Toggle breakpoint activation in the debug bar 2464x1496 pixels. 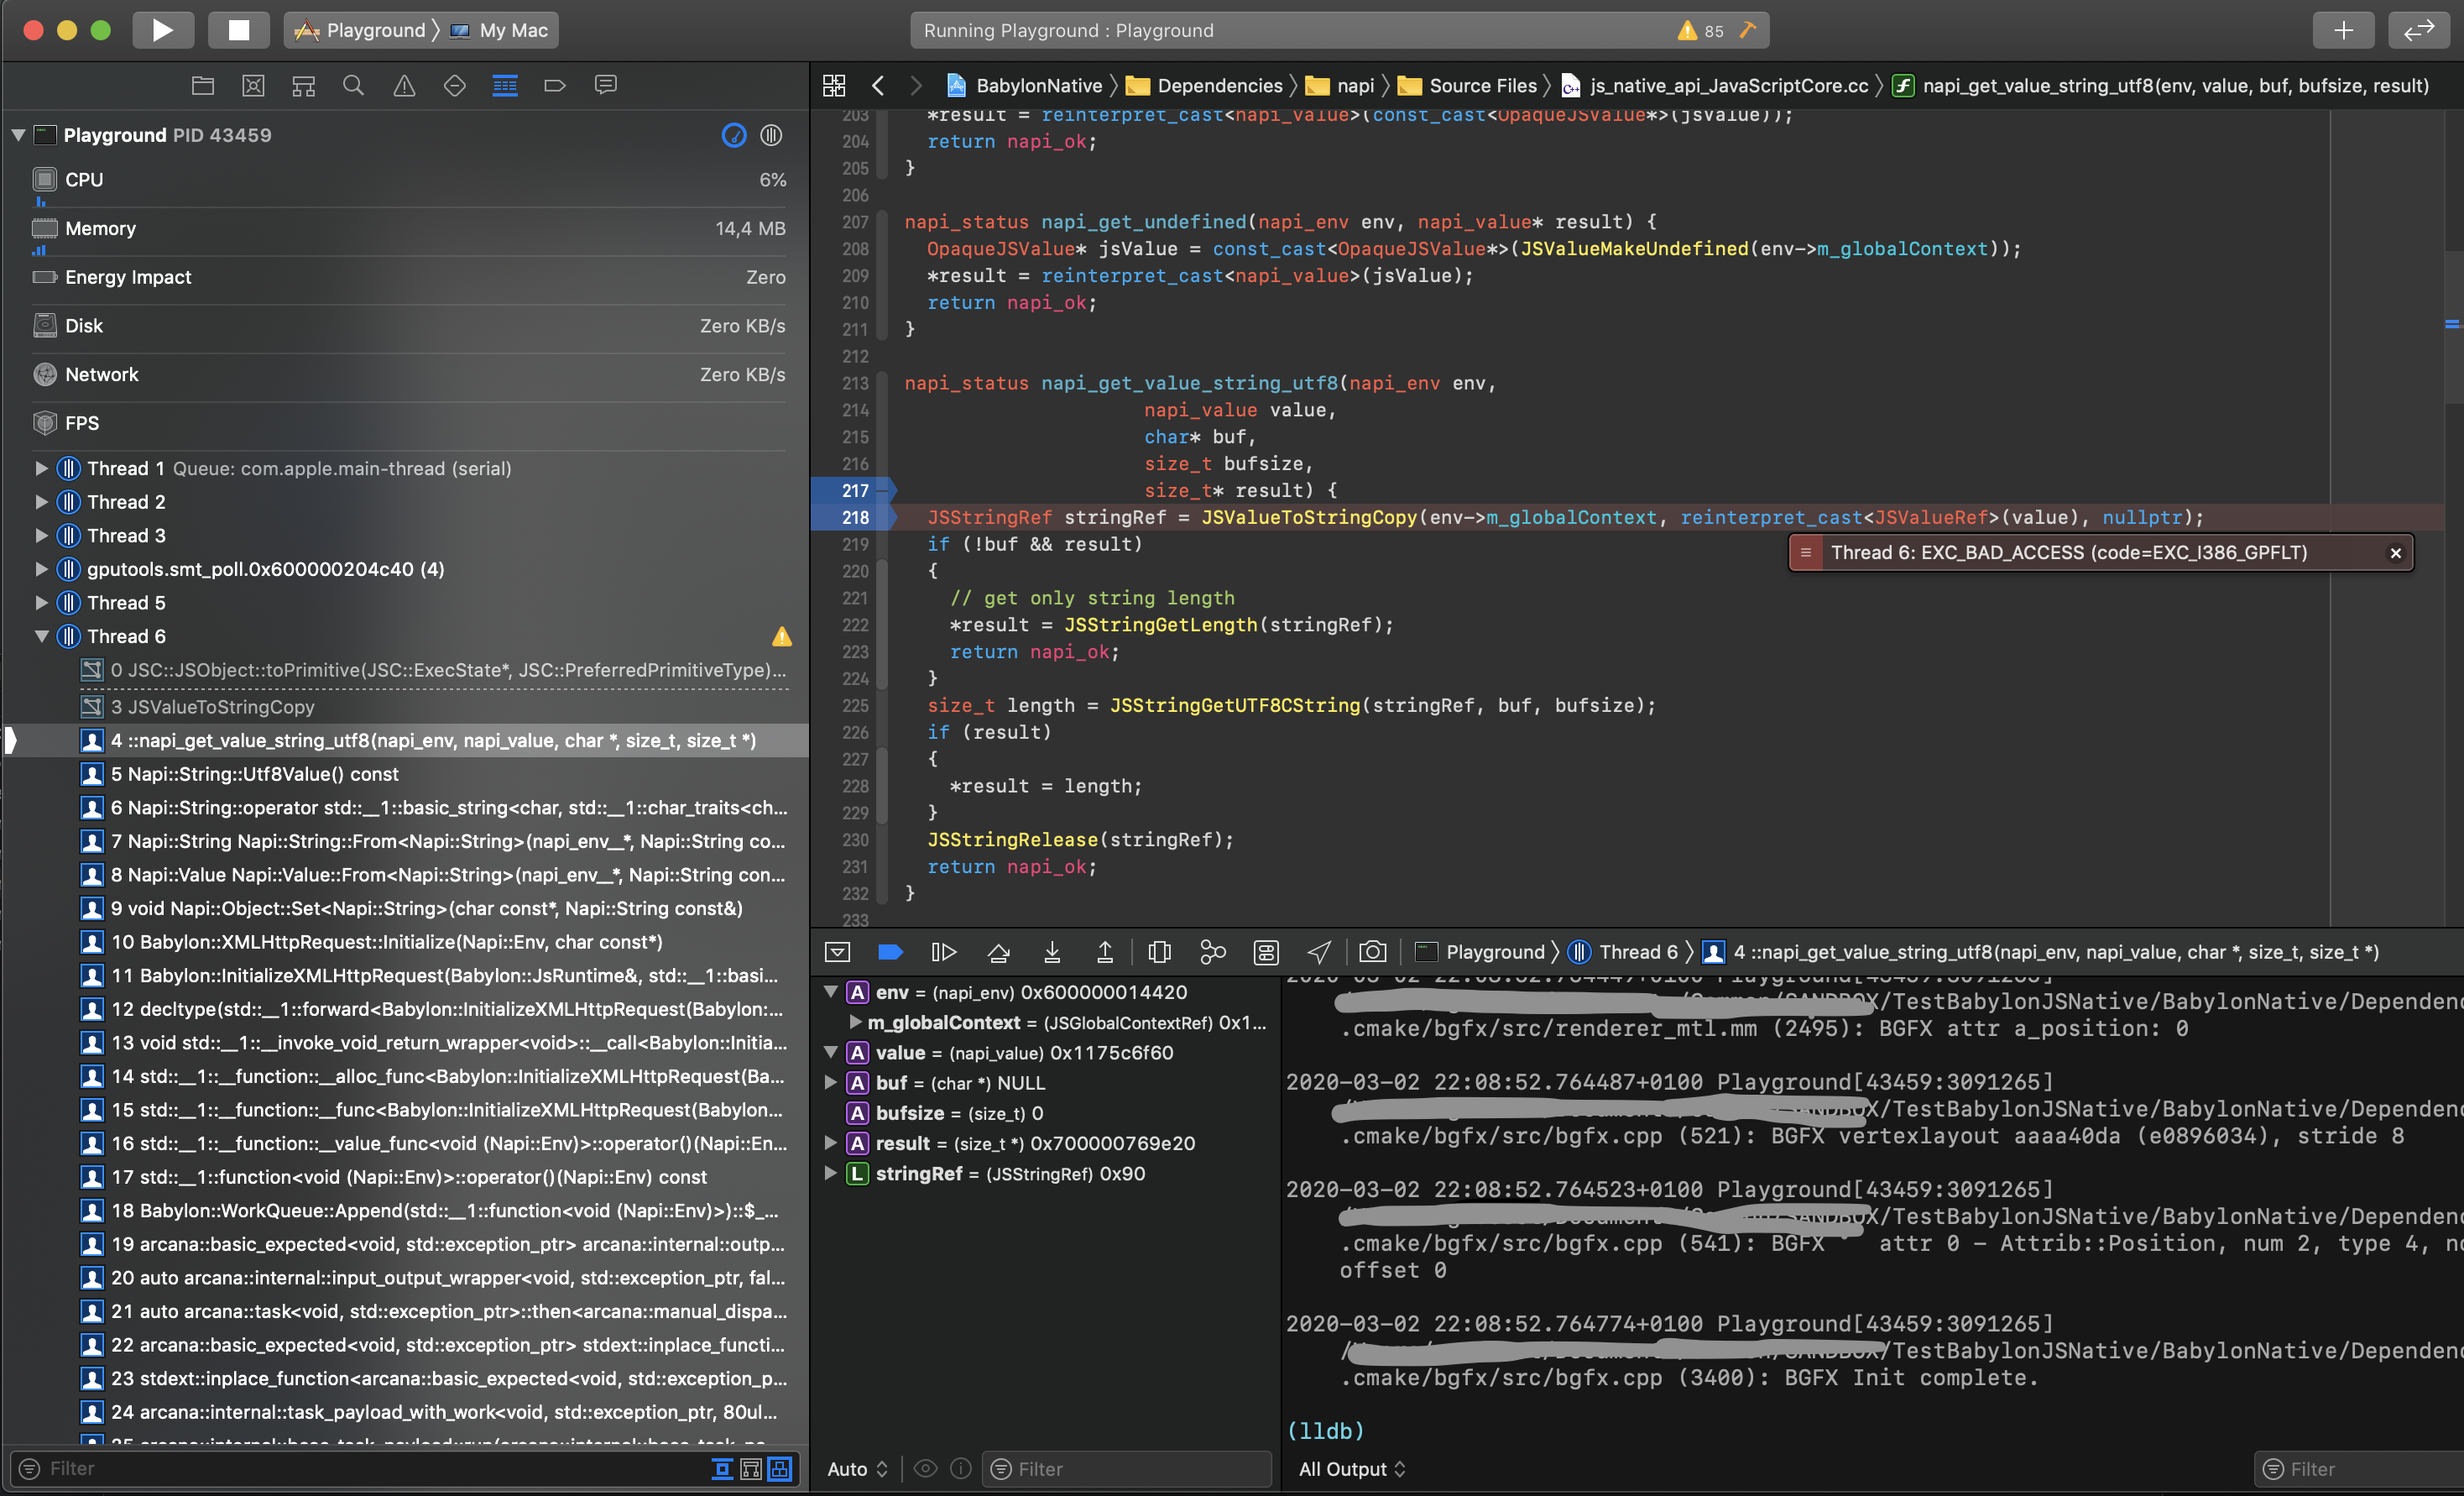[890, 952]
